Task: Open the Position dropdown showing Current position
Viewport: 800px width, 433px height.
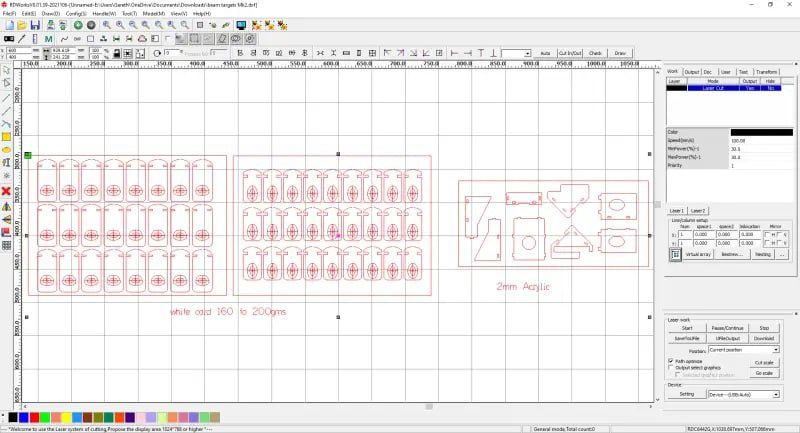Action: pos(744,350)
